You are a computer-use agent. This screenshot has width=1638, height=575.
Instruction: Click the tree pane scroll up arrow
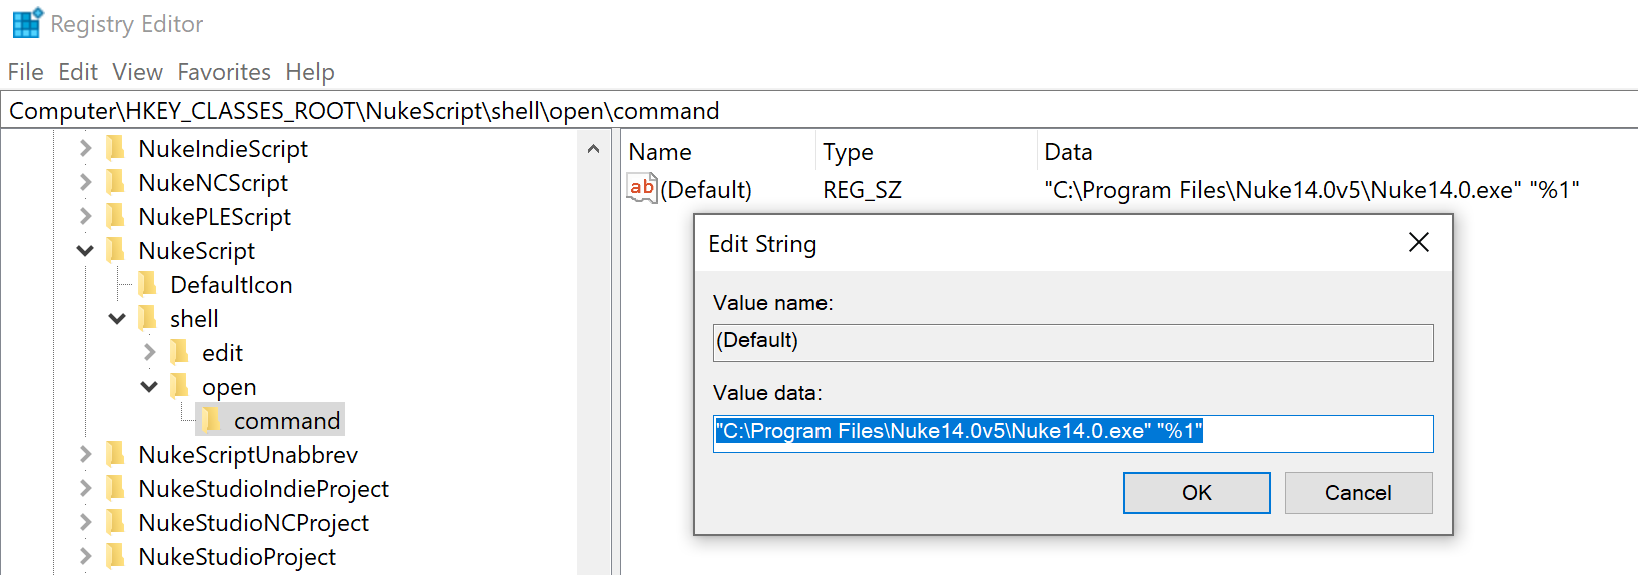[x=593, y=149]
